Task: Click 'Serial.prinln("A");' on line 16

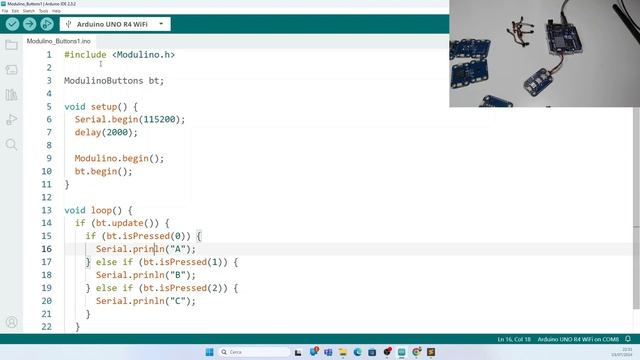Action: [146, 249]
